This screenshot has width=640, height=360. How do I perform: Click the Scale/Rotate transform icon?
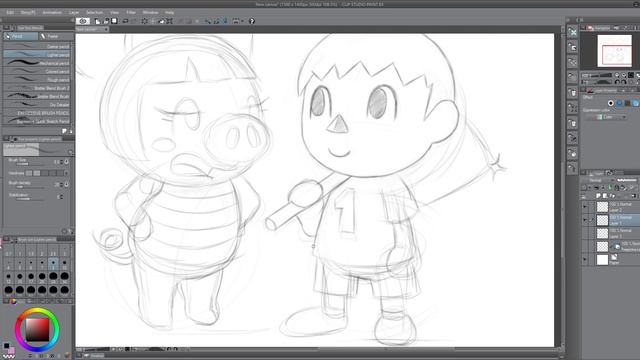click(170, 21)
